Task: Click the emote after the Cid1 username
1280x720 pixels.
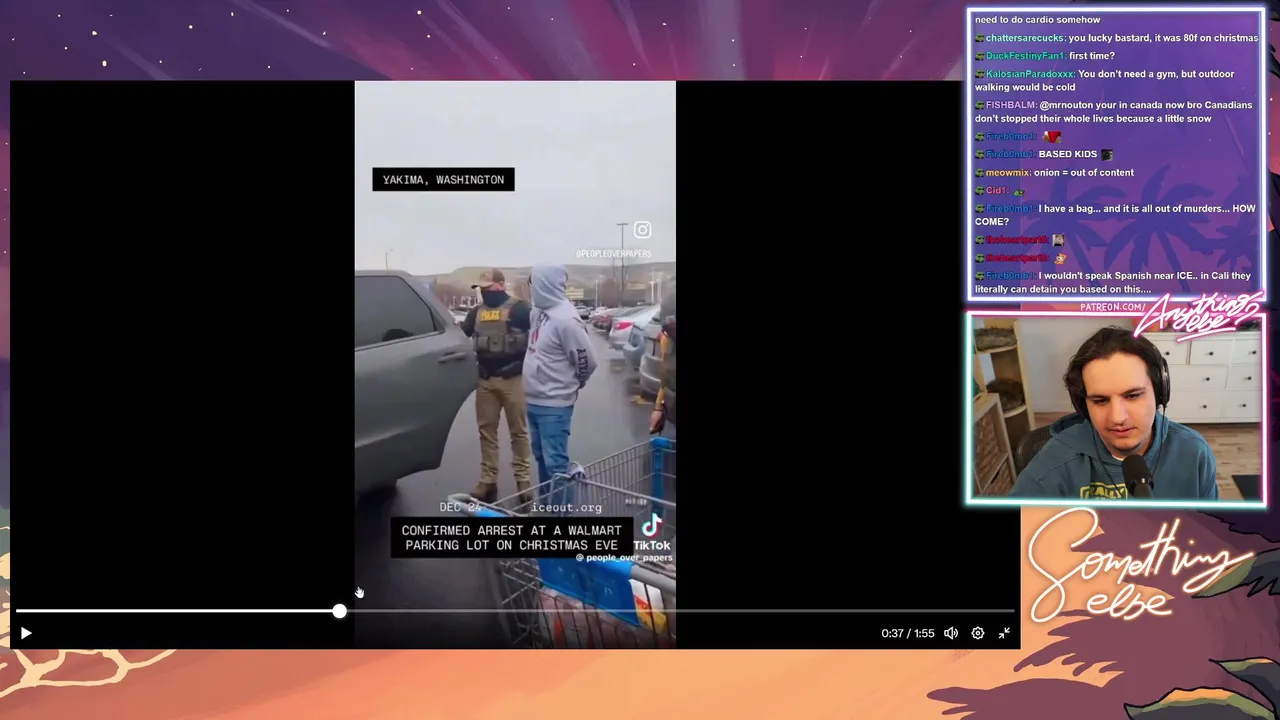Action: (1019, 191)
